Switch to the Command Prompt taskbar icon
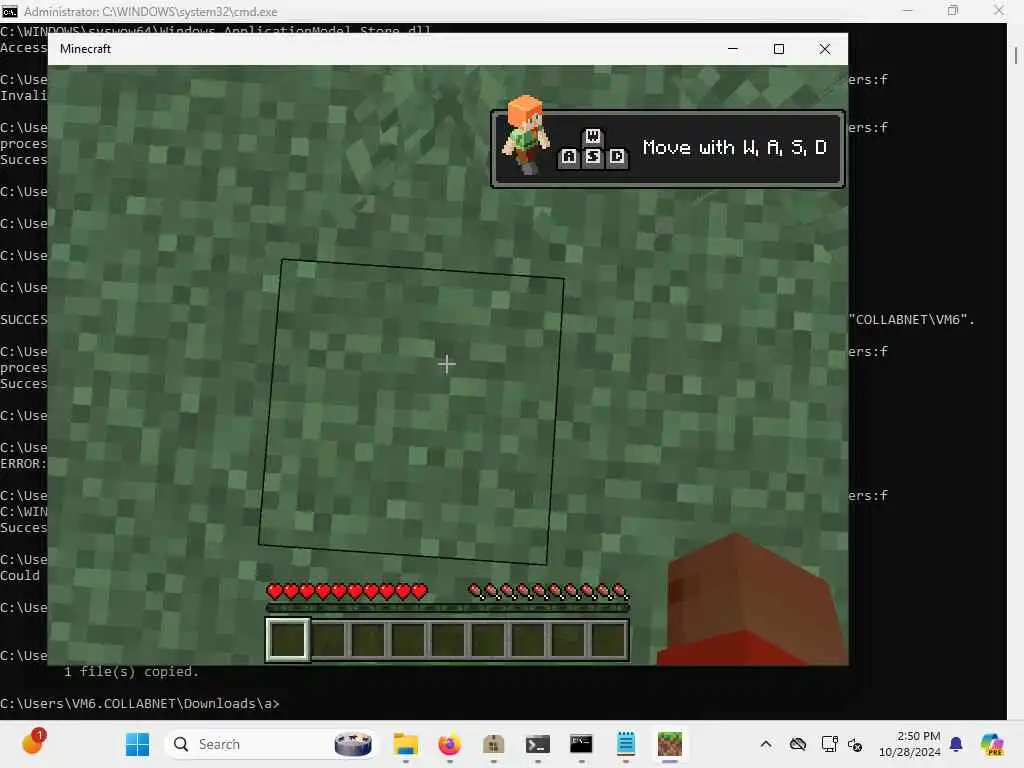The image size is (1024, 768). (581, 744)
